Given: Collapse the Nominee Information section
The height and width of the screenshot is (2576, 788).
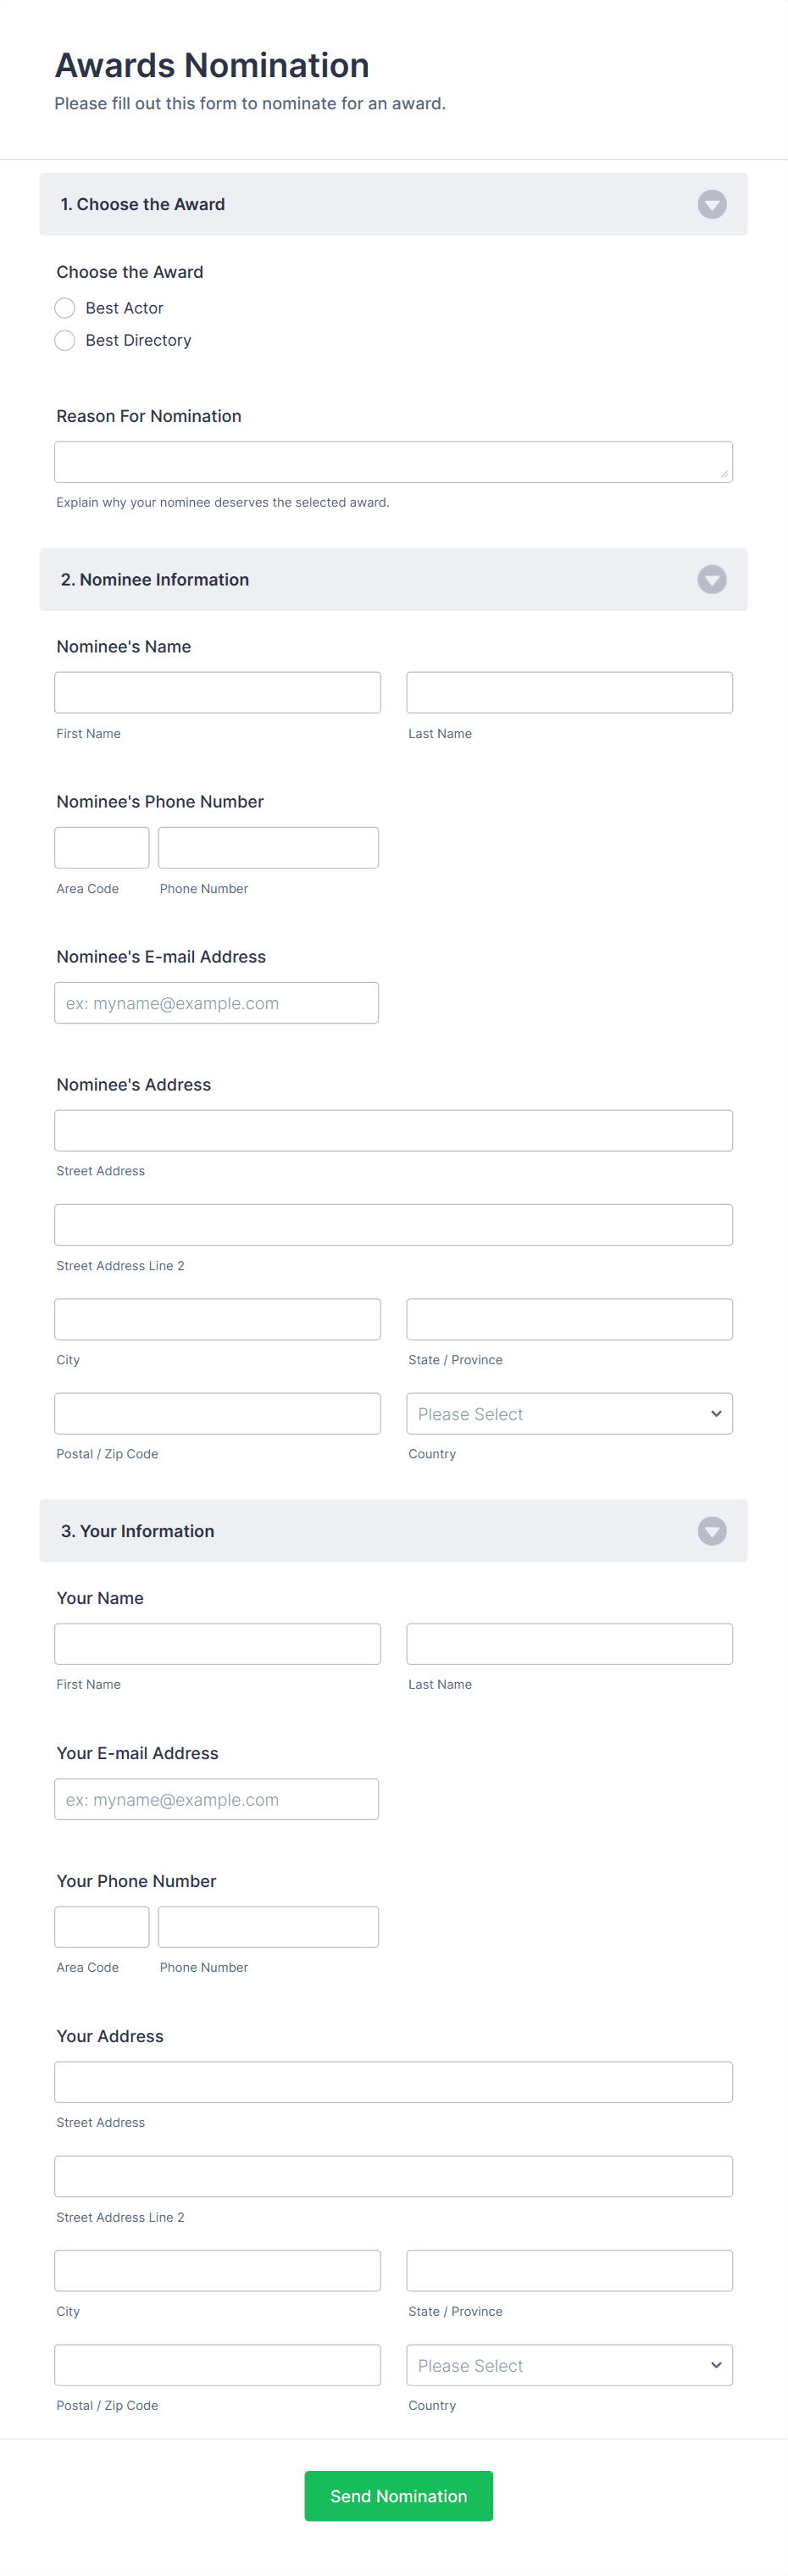Looking at the screenshot, I should tap(711, 579).
